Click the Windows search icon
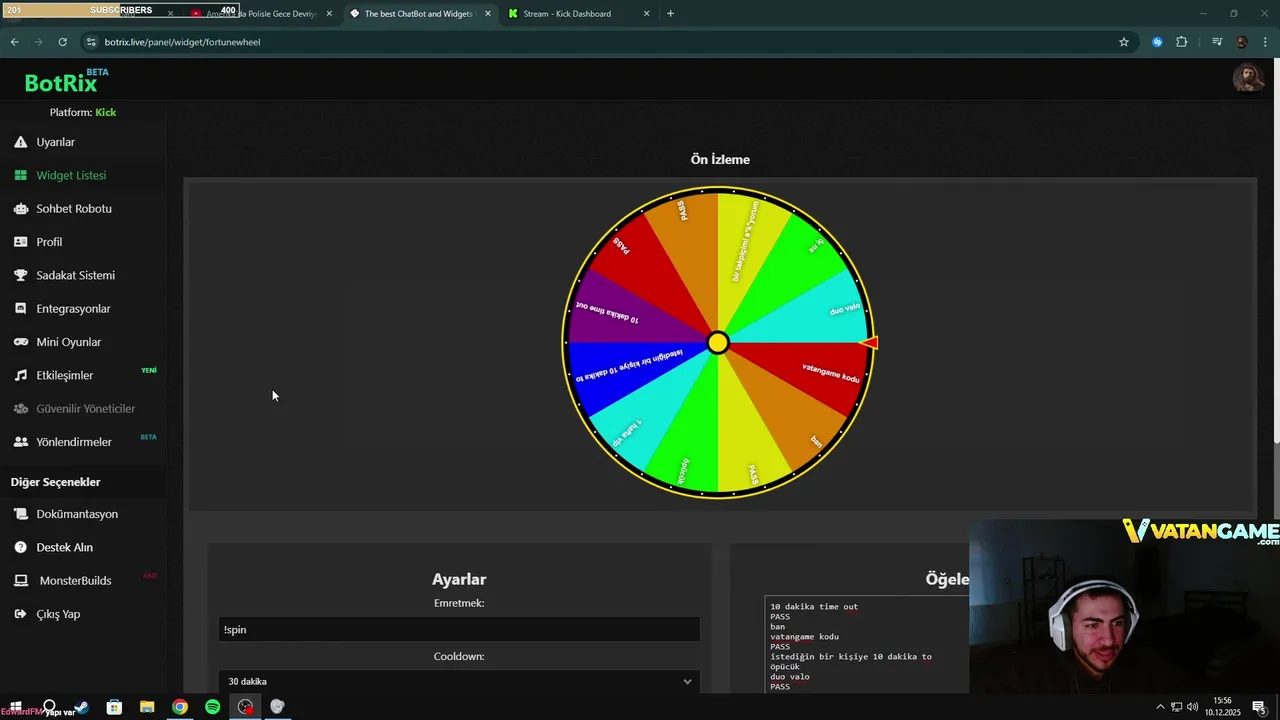Viewport: 1280px width, 720px height. point(49,707)
